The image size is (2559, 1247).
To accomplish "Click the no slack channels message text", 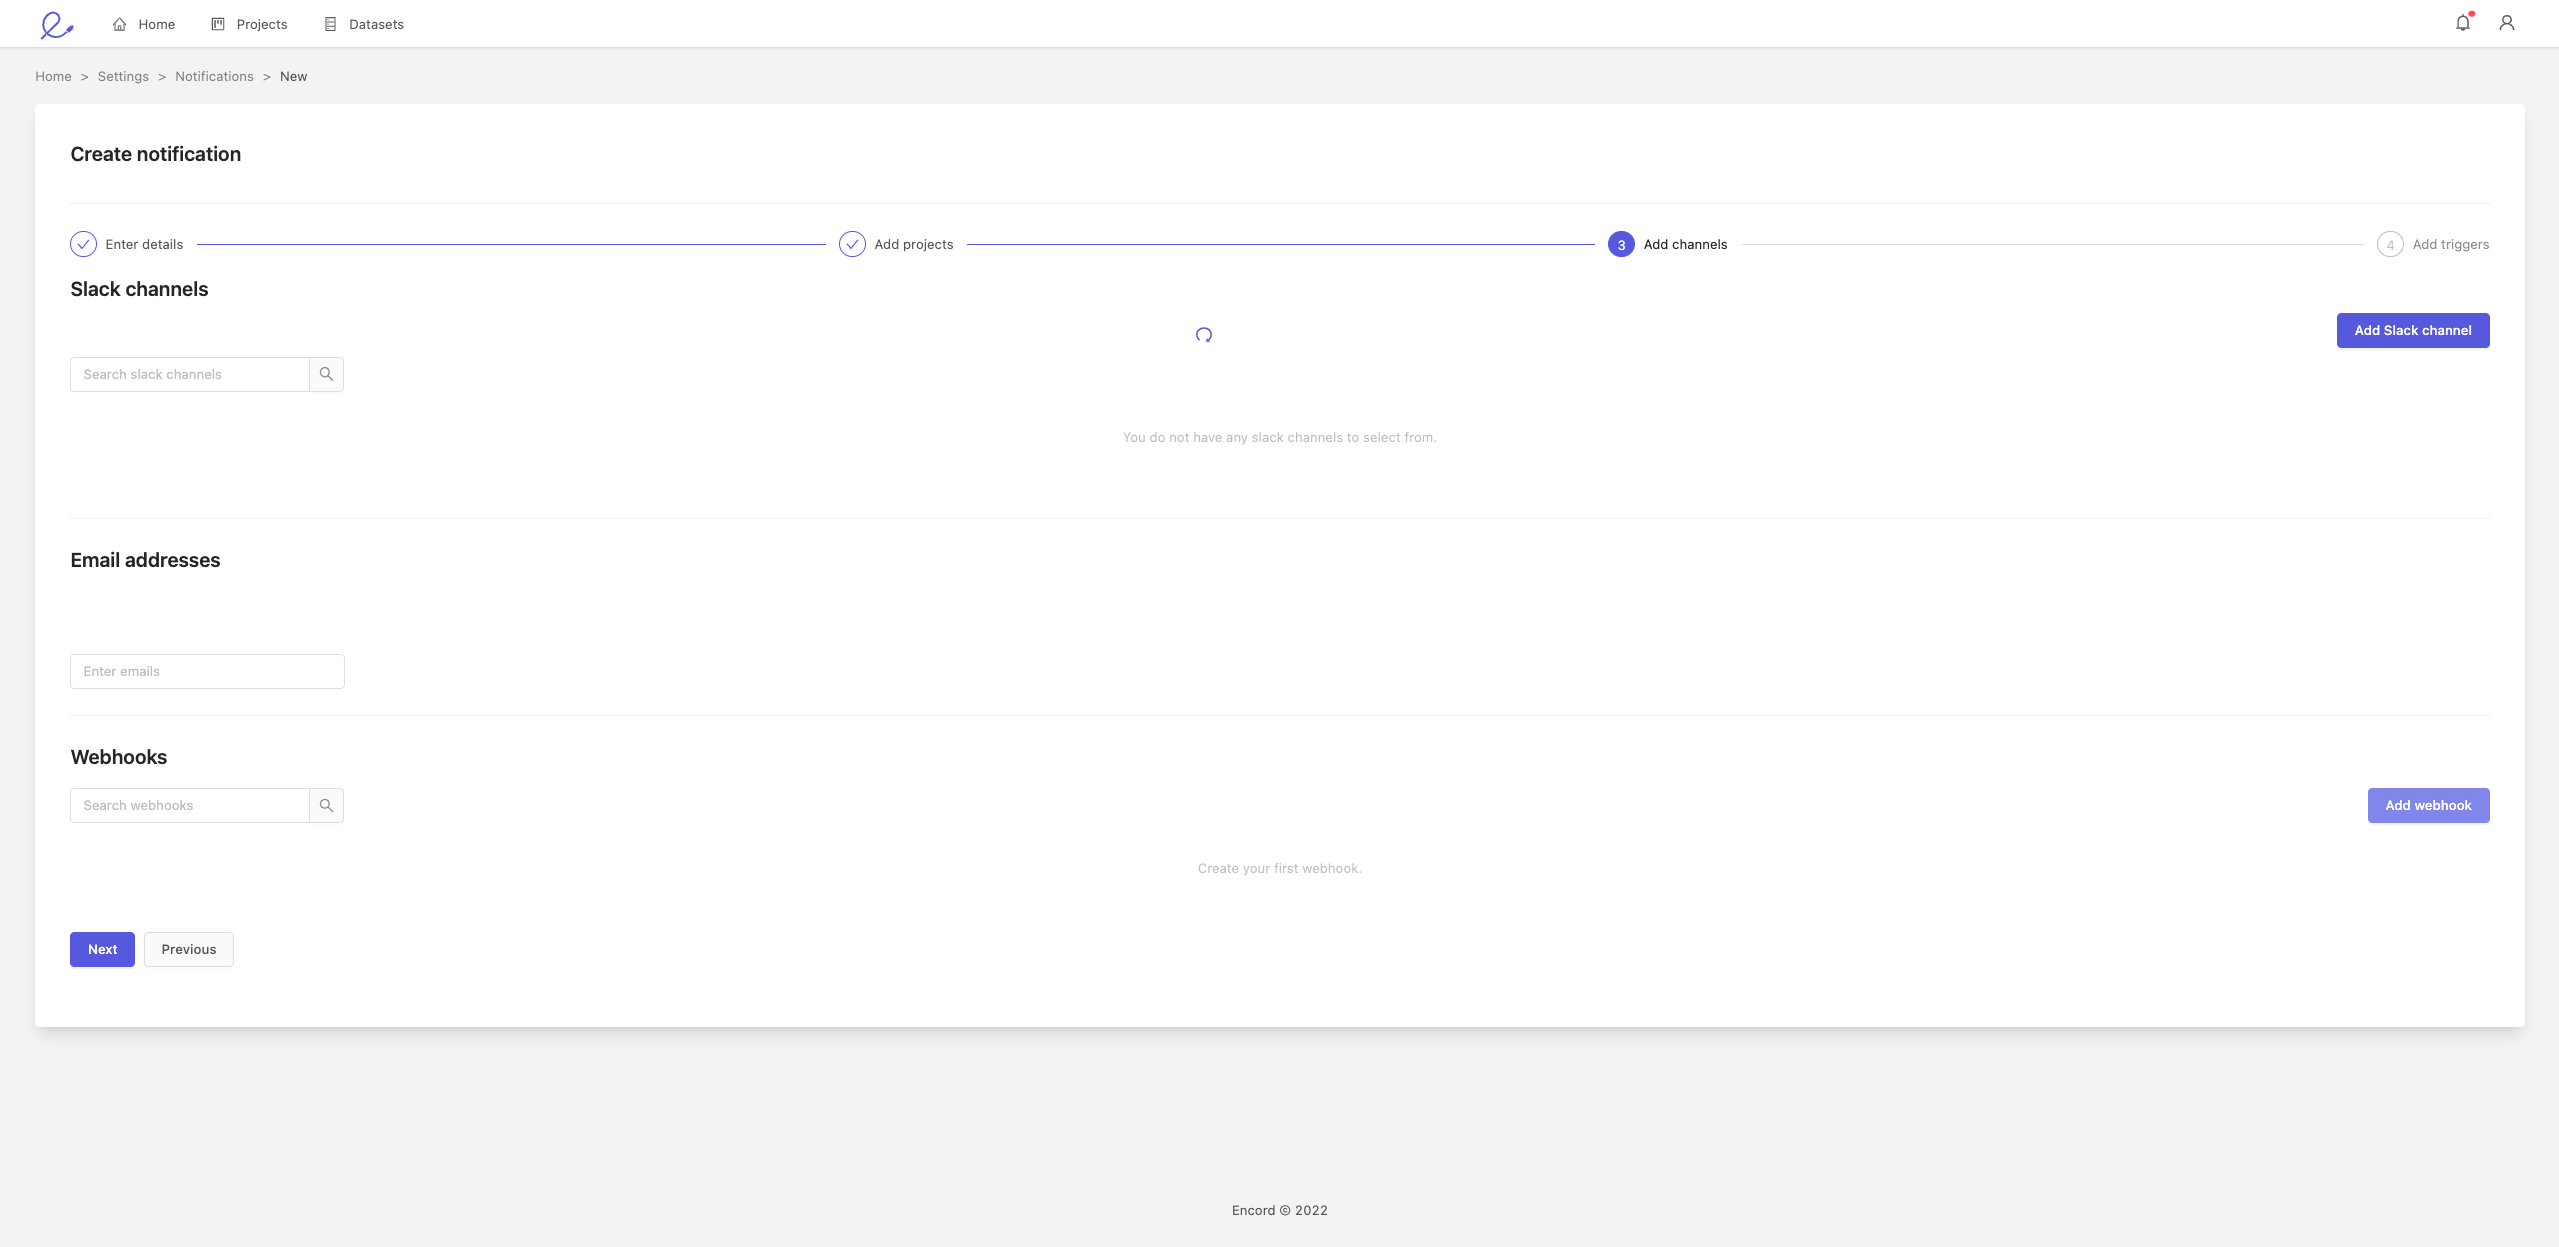I will click(1279, 437).
